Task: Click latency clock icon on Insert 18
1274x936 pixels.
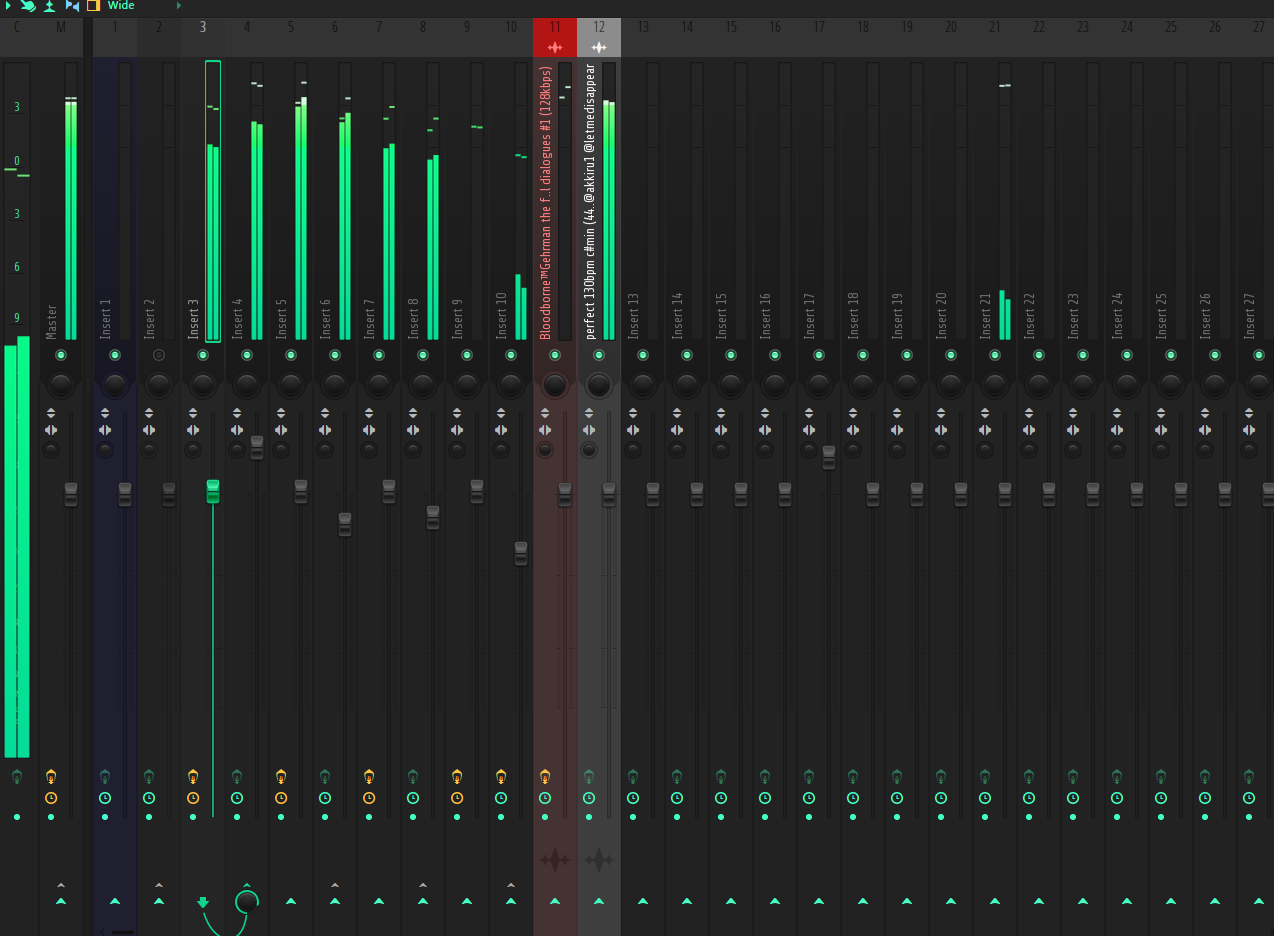Action: [853, 798]
